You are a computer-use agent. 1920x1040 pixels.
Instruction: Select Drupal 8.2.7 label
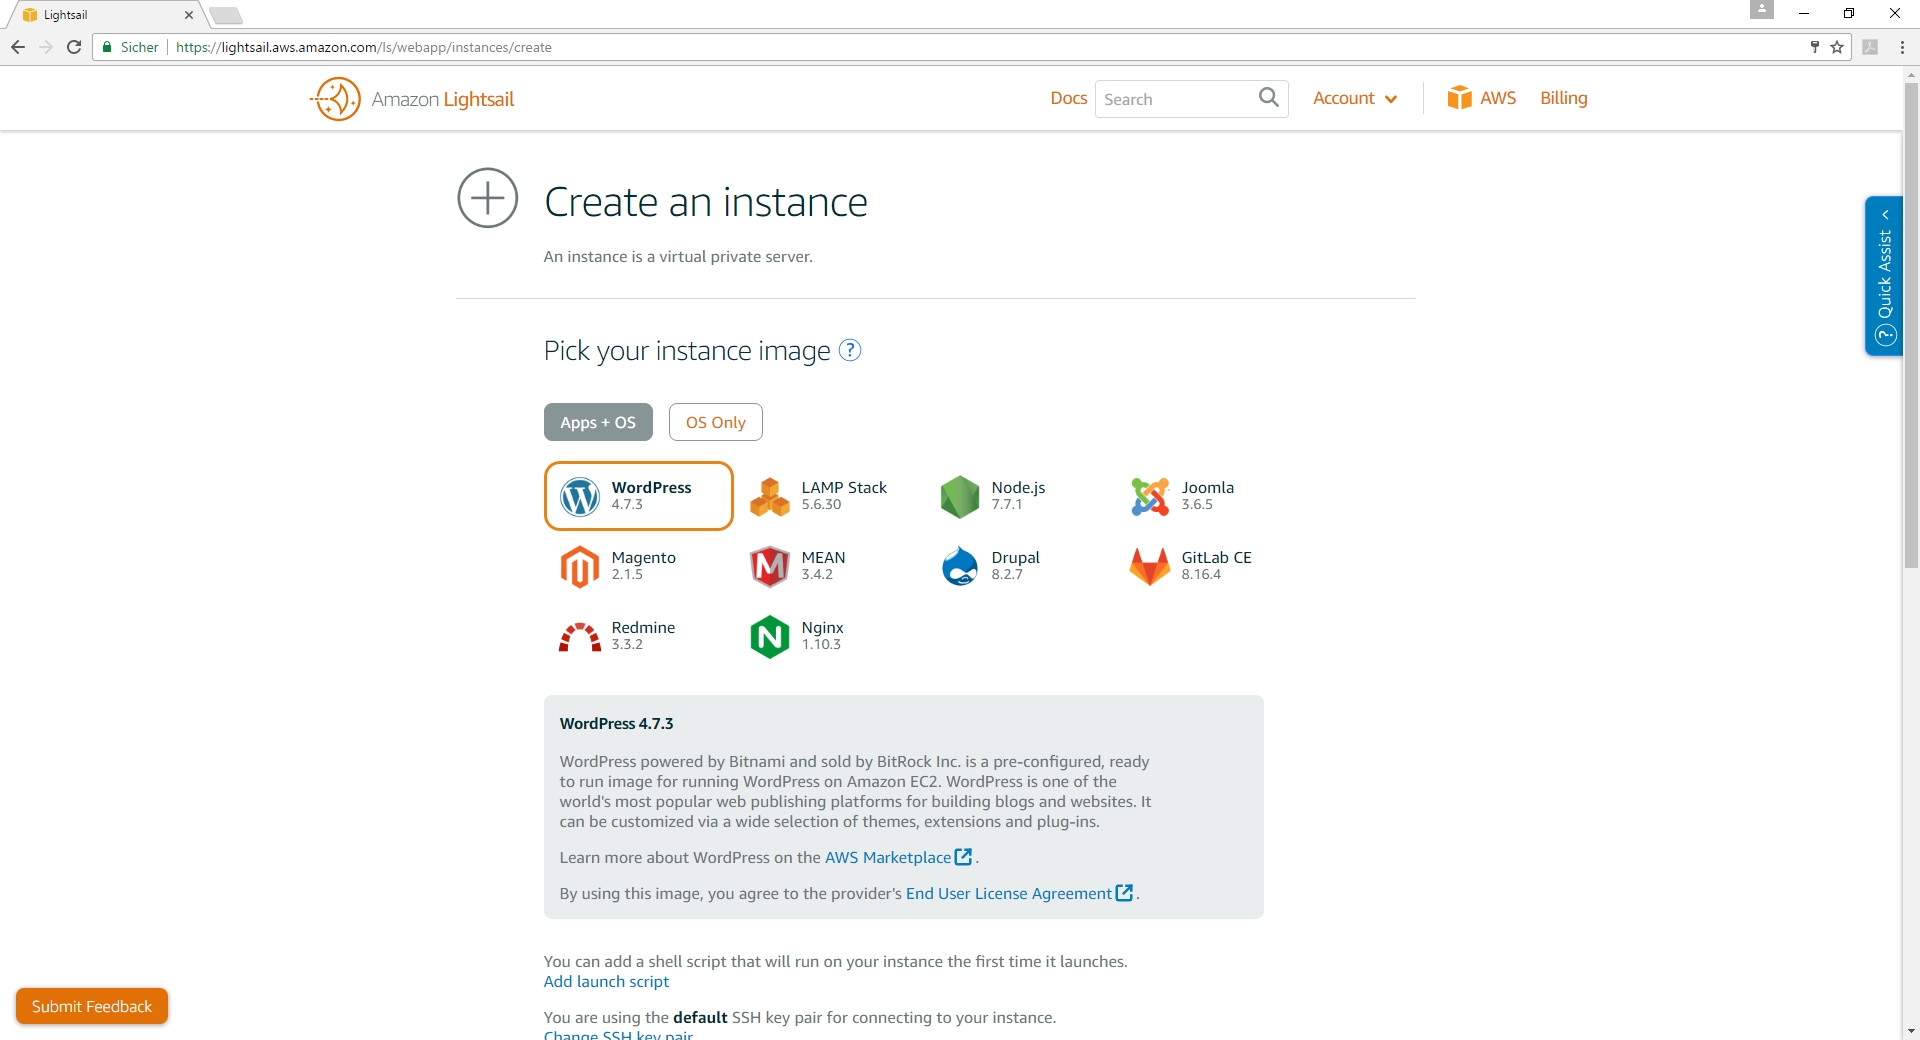pos(1015,565)
